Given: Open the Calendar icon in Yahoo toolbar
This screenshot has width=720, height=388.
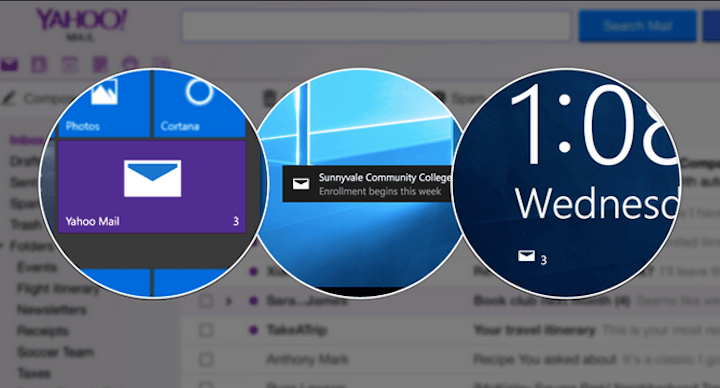Looking at the screenshot, I should pyautogui.click(x=69, y=65).
